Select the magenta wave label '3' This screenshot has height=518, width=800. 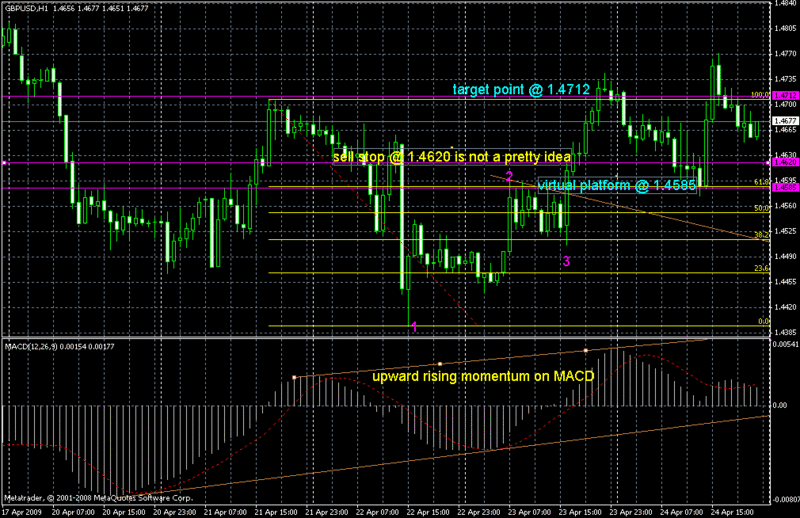566,261
